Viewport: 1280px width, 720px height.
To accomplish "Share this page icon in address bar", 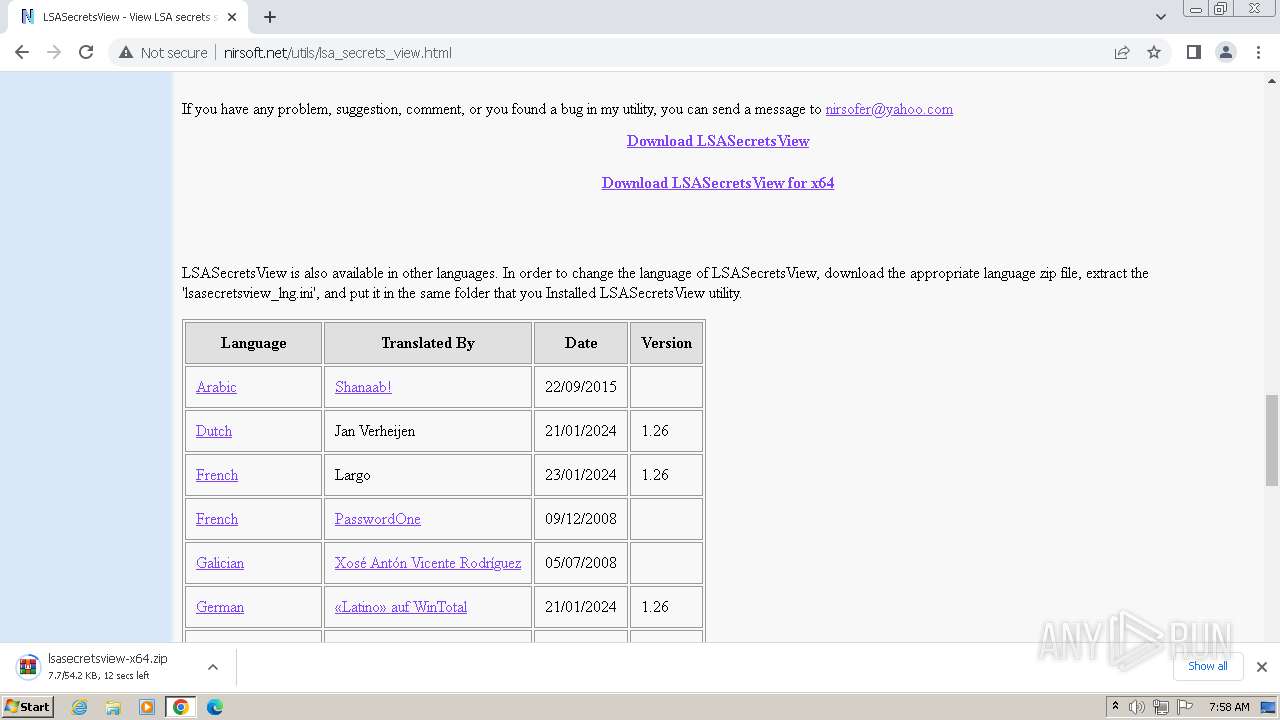I will [1122, 52].
